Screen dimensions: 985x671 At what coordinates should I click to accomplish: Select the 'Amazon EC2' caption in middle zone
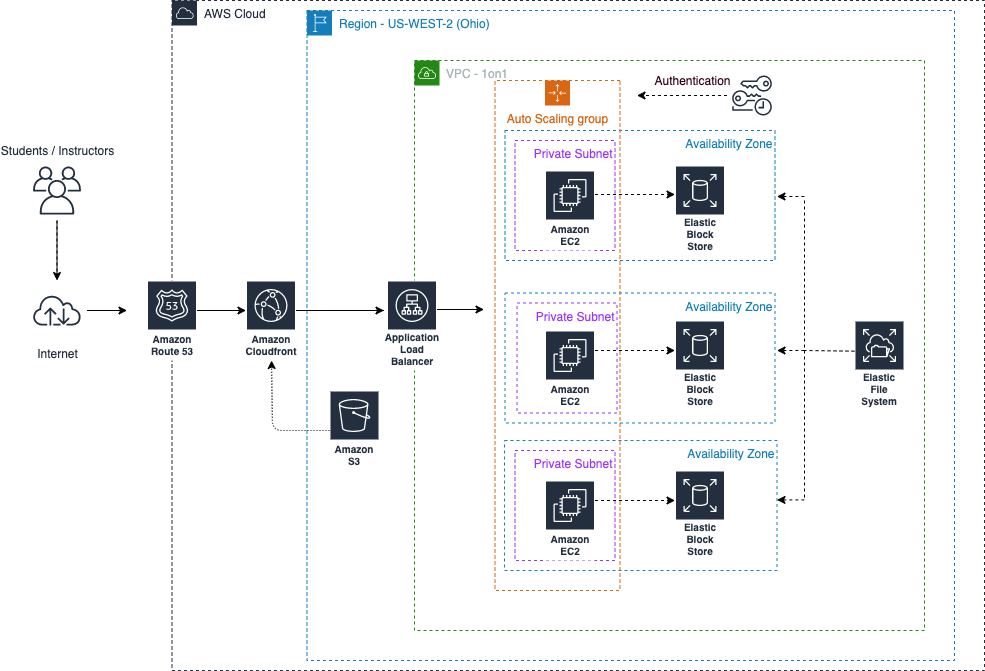(x=570, y=396)
